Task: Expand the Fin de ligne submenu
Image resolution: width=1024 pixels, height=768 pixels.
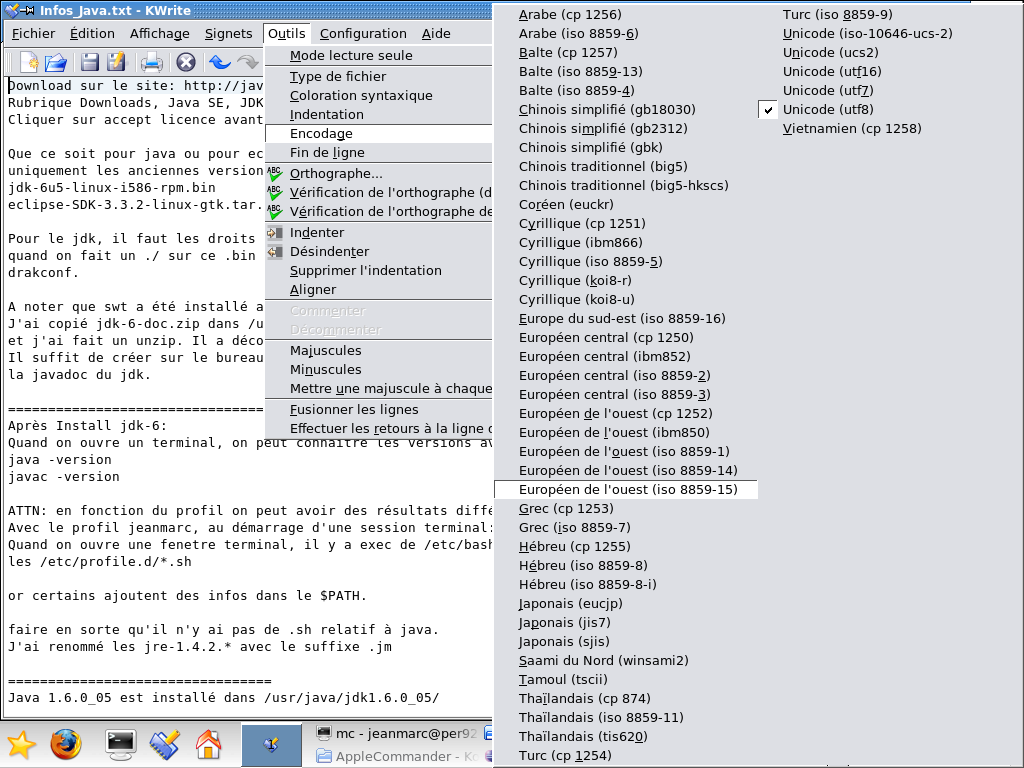Action: (x=379, y=152)
